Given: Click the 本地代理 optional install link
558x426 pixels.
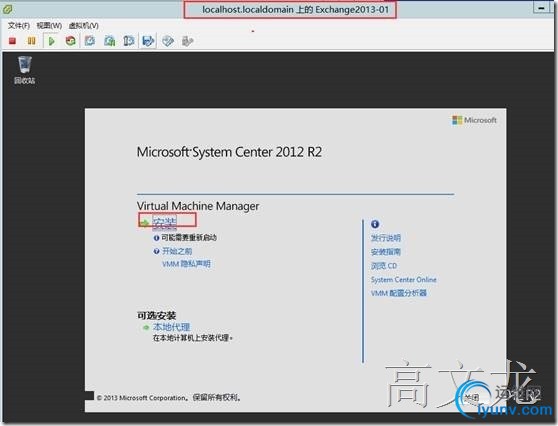Looking at the screenshot, I should click(172, 327).
